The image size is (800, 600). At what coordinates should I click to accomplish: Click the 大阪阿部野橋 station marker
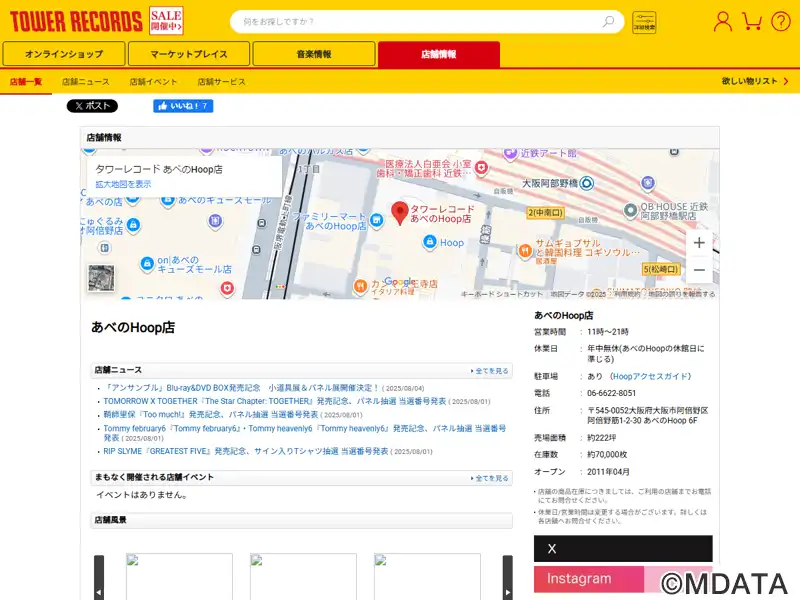pos(587,183)
